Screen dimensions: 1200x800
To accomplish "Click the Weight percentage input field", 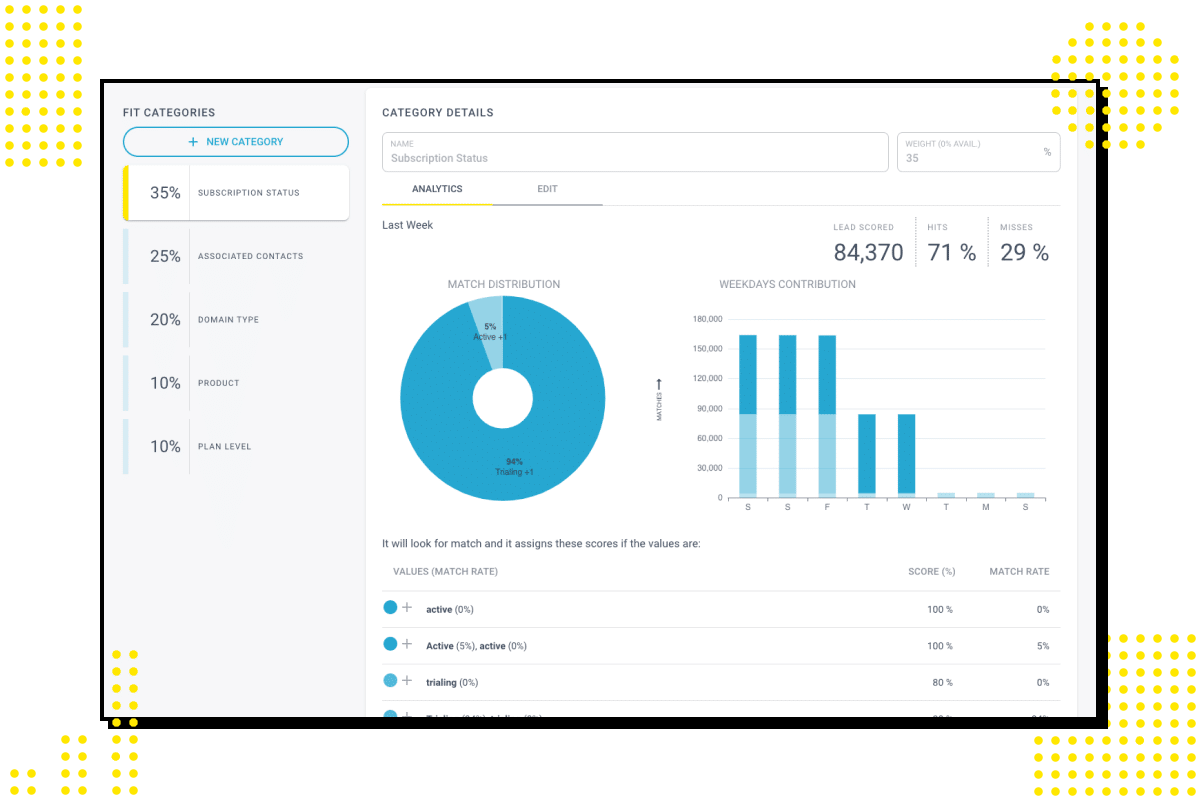I will [x=978, y=152].
